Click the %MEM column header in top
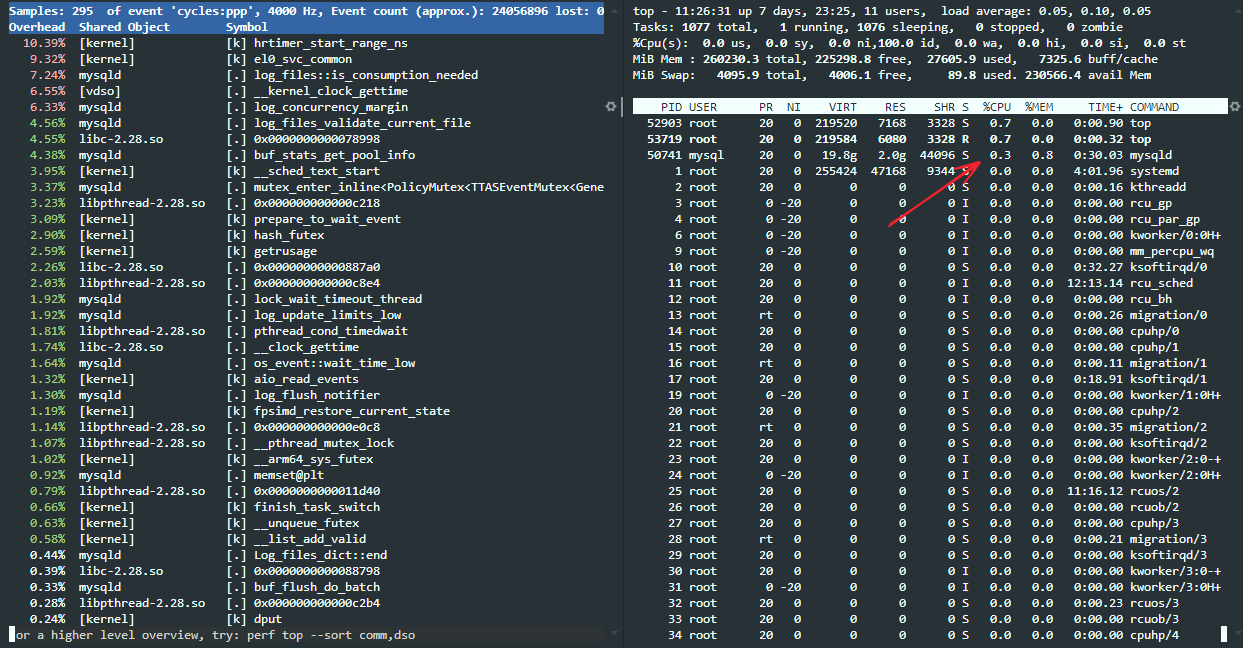1243x648 pixels. [1040, 107]
